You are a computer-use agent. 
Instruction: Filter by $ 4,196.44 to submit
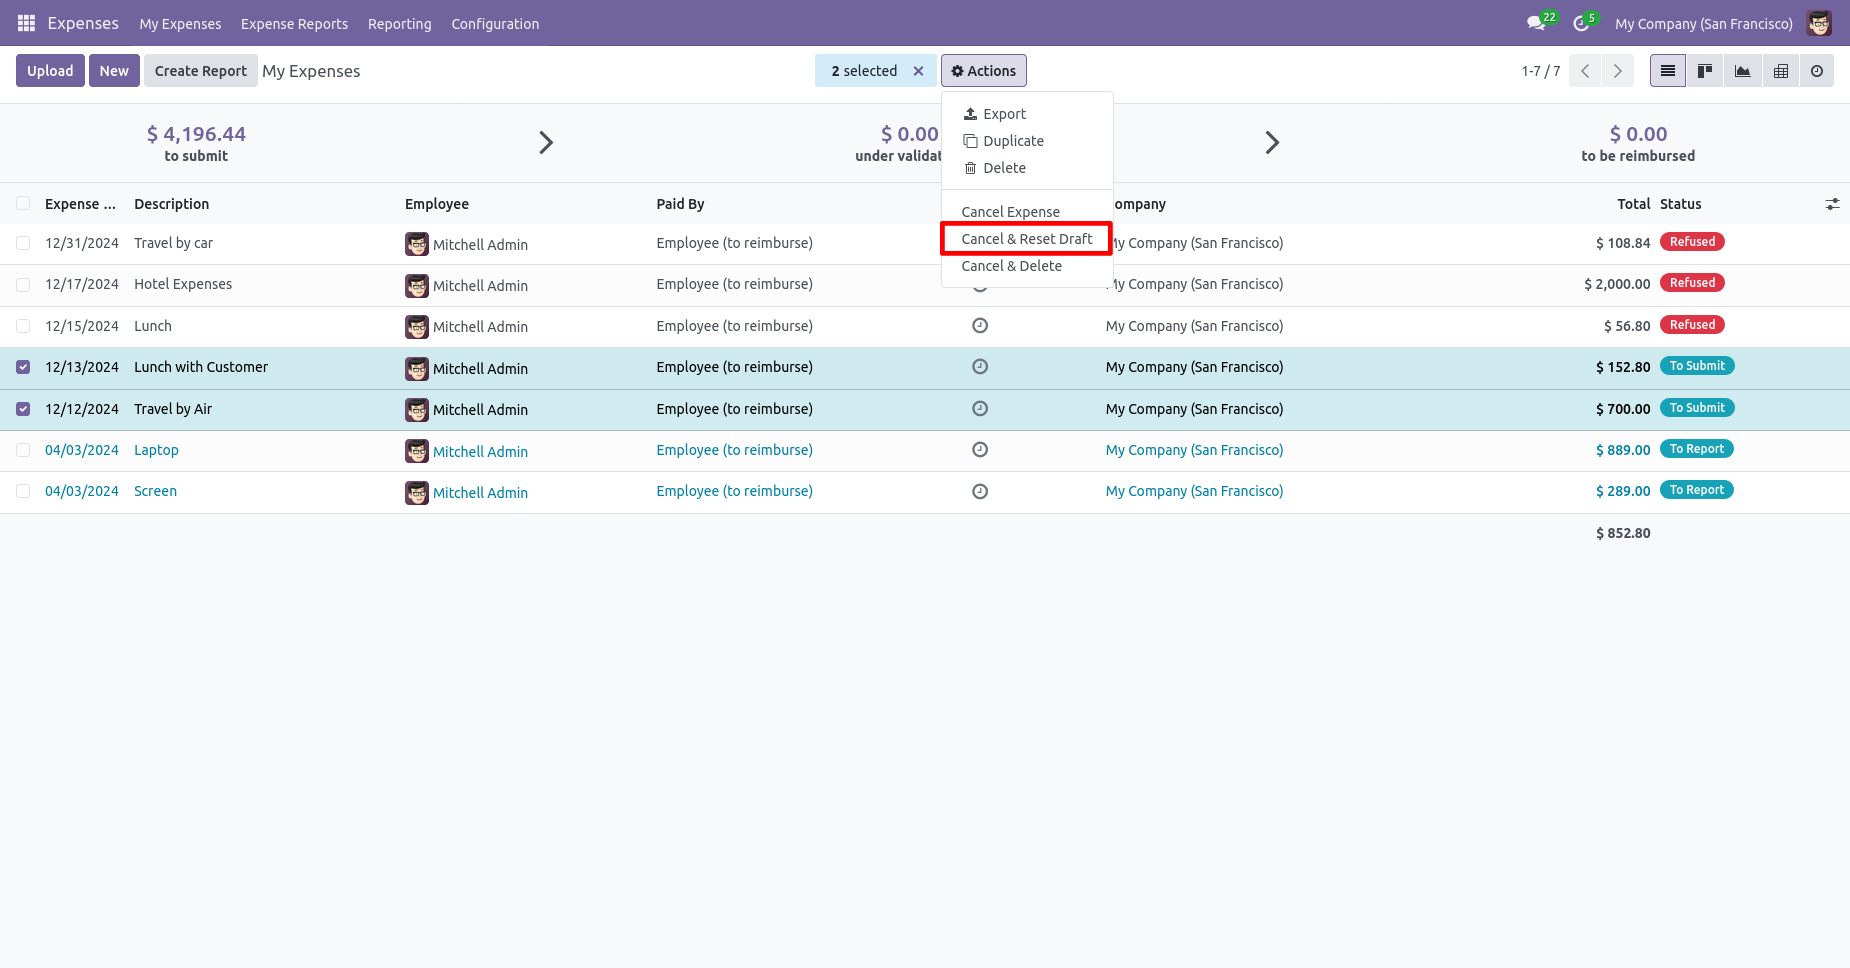point(196,143)
